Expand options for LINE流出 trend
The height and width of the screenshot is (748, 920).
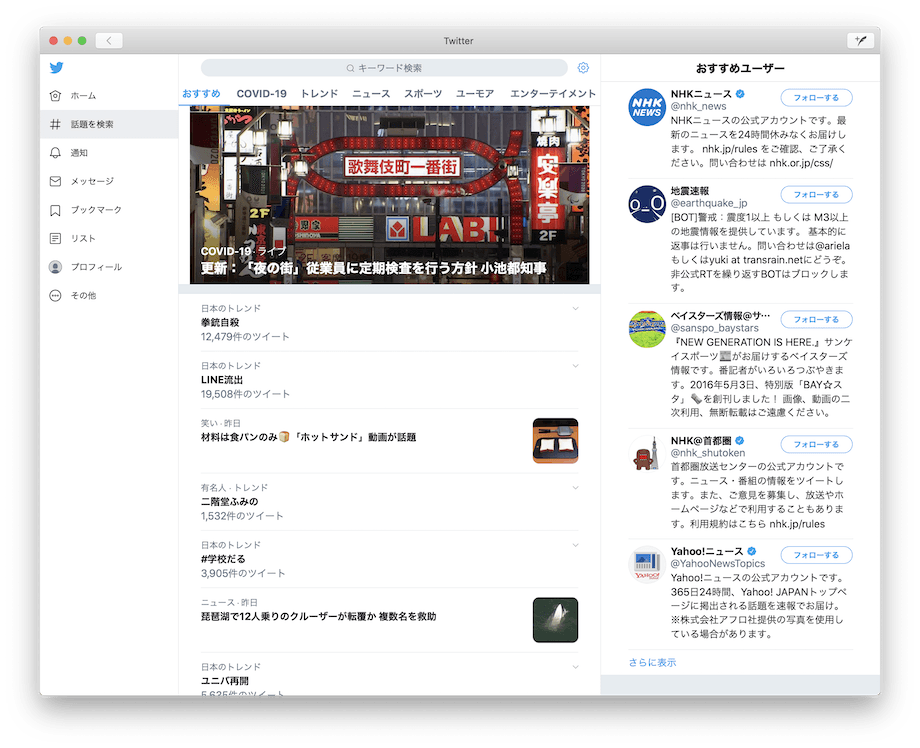click(576, 366)
